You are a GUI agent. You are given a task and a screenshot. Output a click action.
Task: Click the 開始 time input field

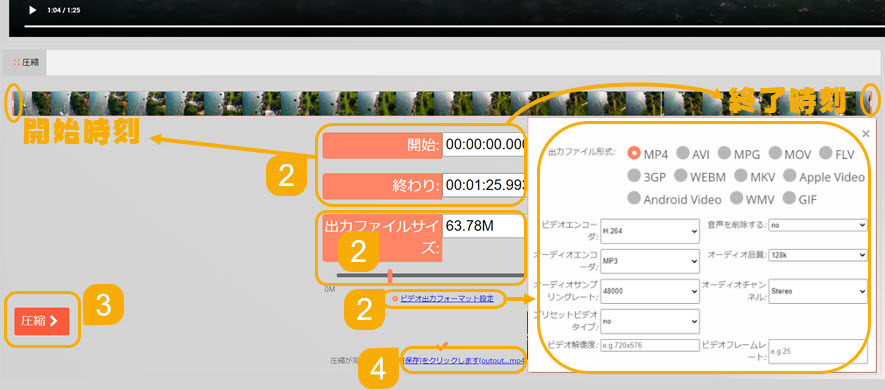pos(484,145)
